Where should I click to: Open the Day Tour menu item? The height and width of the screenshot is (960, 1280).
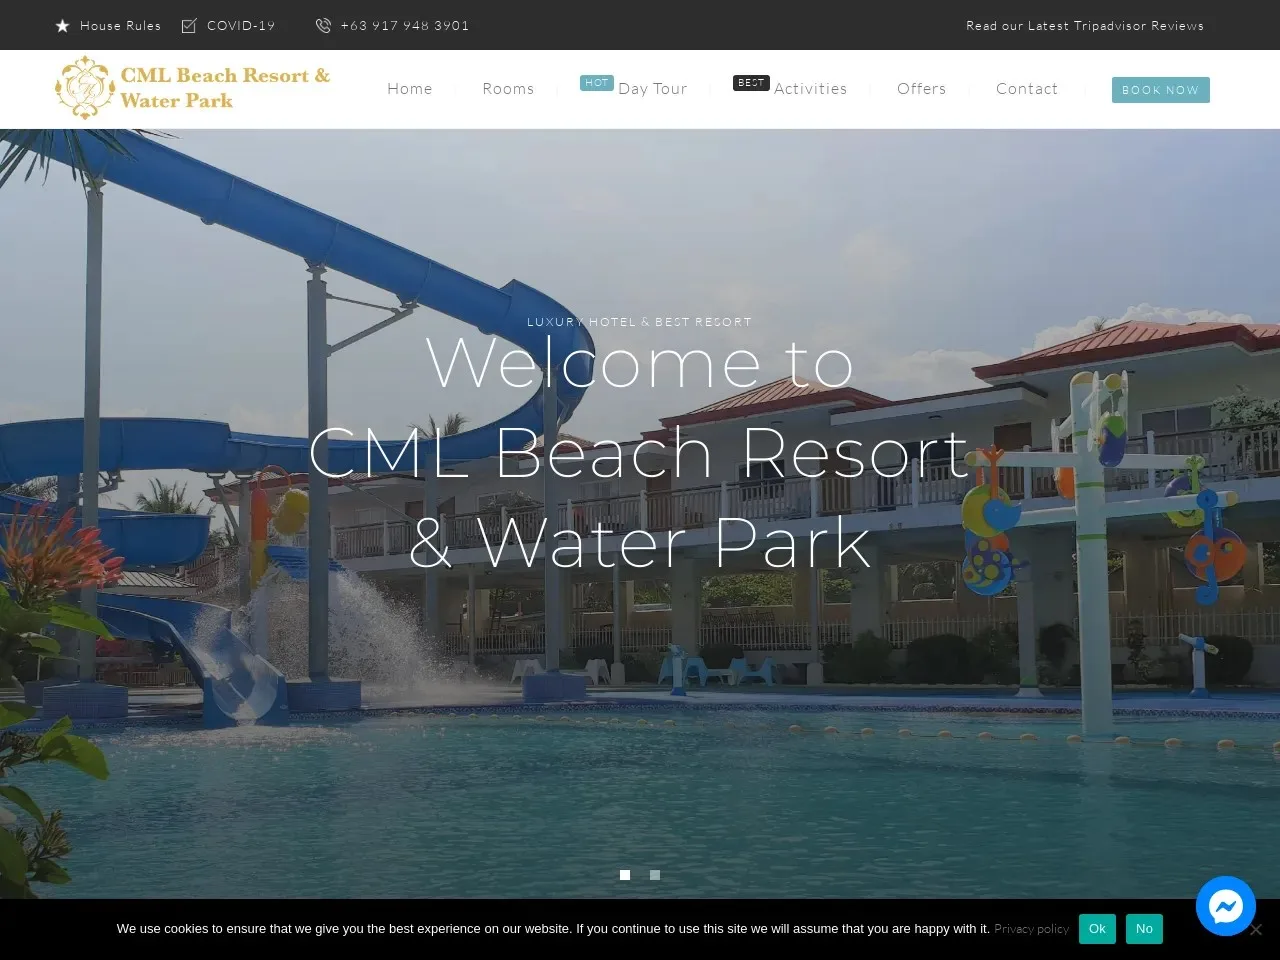tap(653, 89)
